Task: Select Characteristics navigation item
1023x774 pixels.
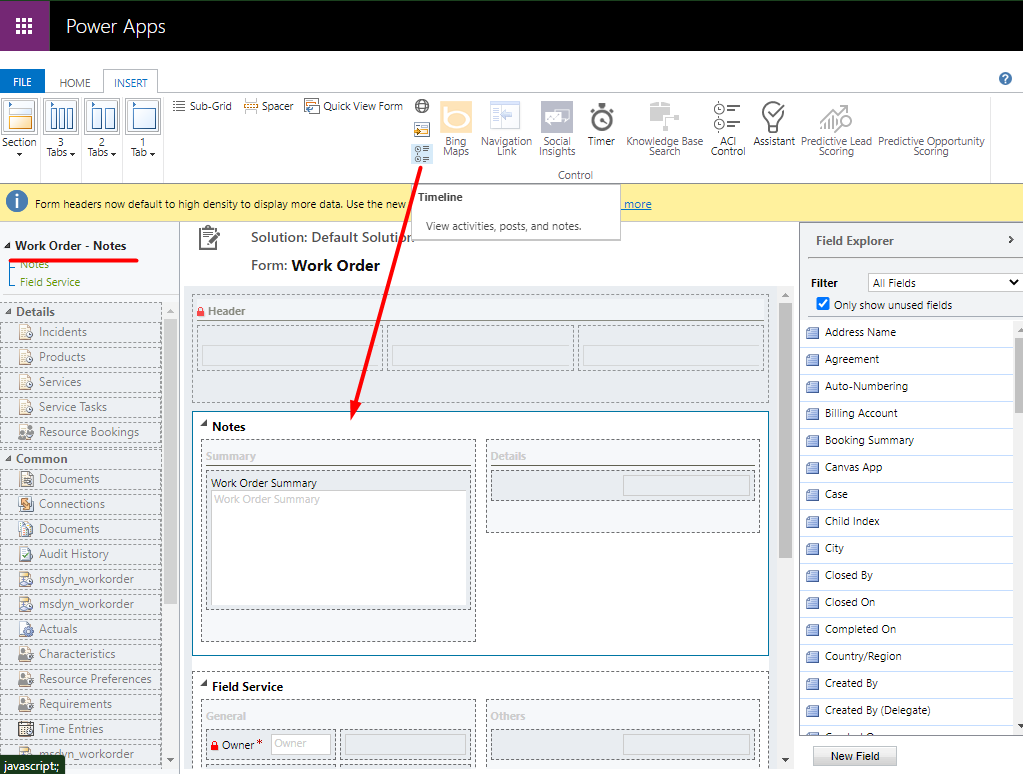Action: (81, 654)
